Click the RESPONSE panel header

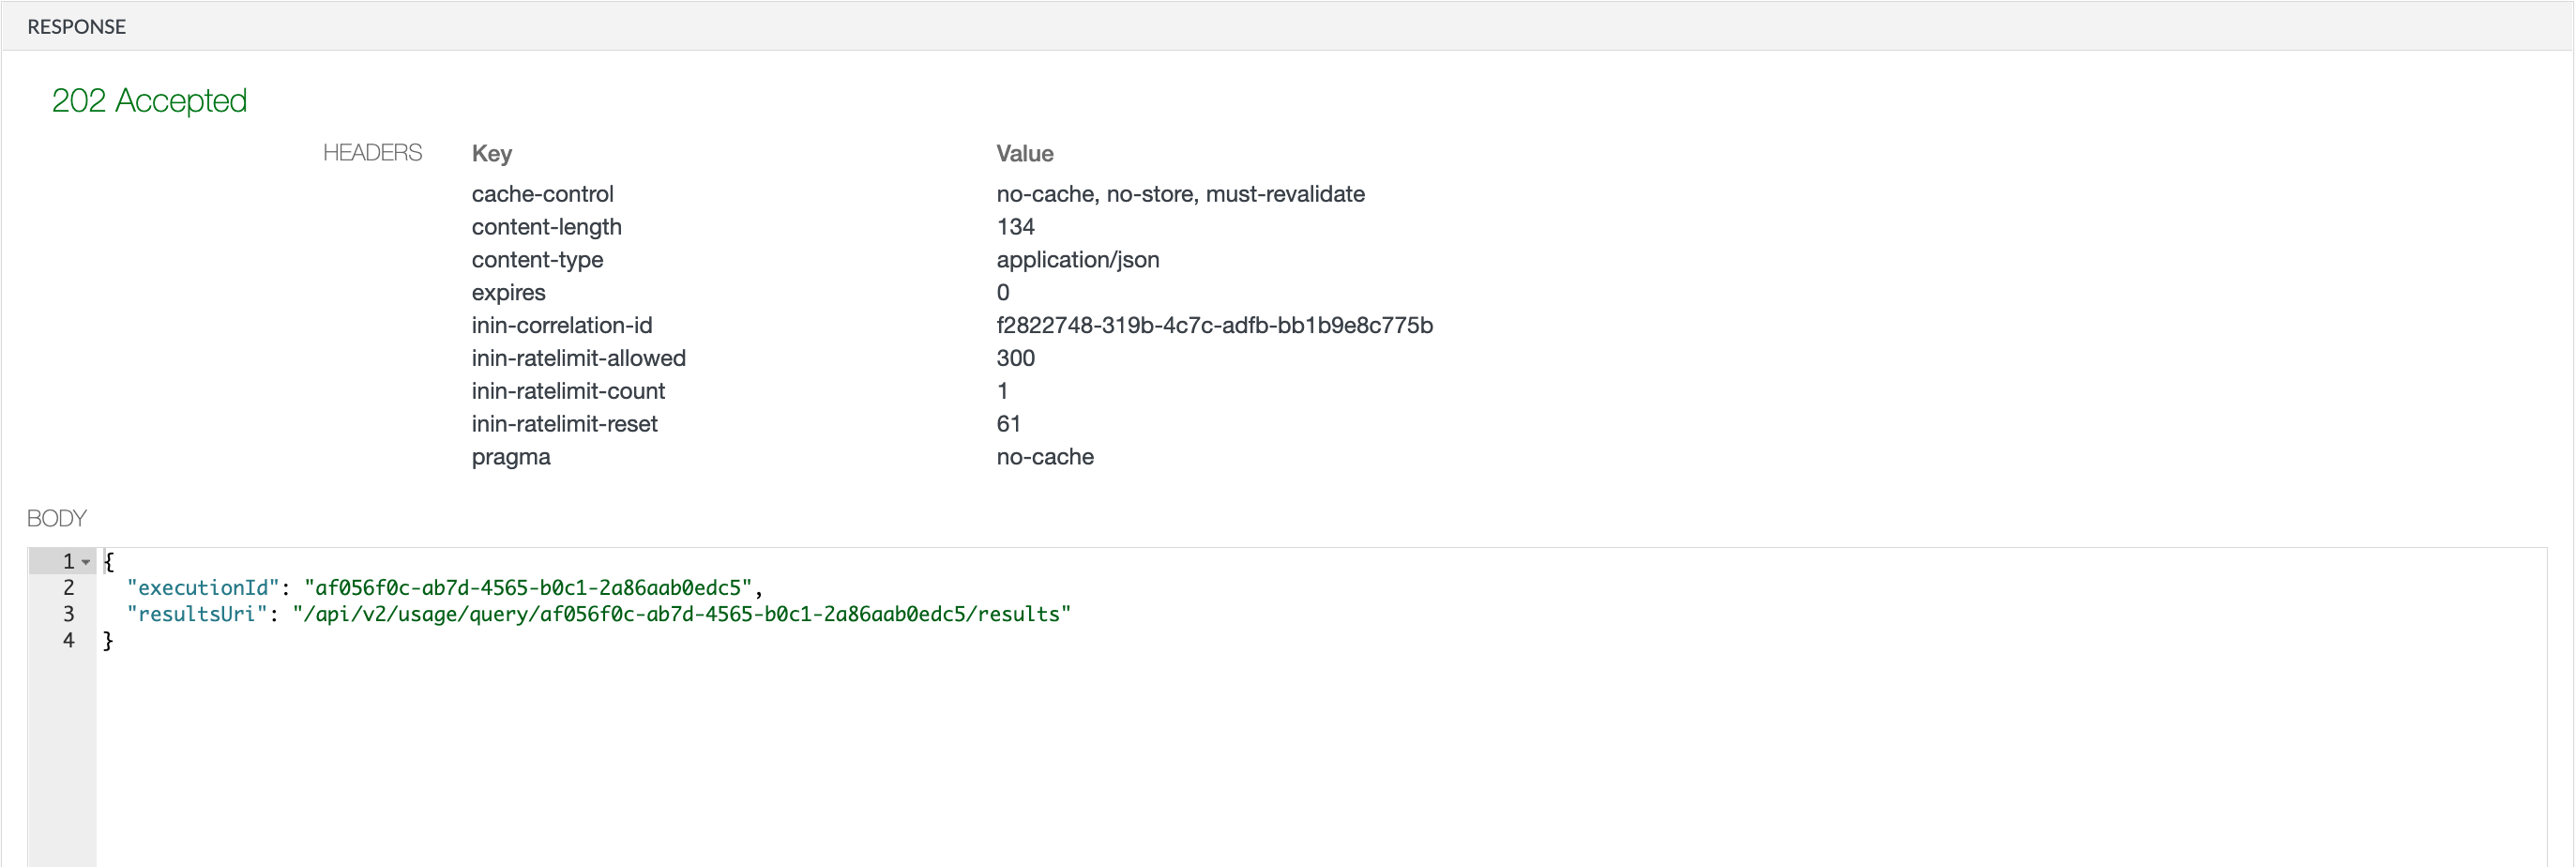coord(77,26)
